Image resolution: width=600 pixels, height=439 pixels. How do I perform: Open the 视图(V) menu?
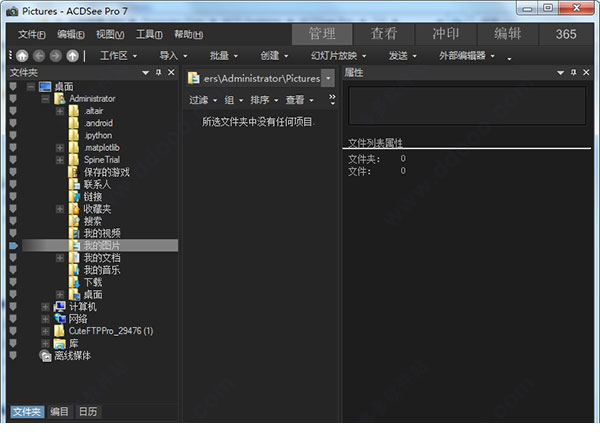pyautogui.click(x=110, y=34)
